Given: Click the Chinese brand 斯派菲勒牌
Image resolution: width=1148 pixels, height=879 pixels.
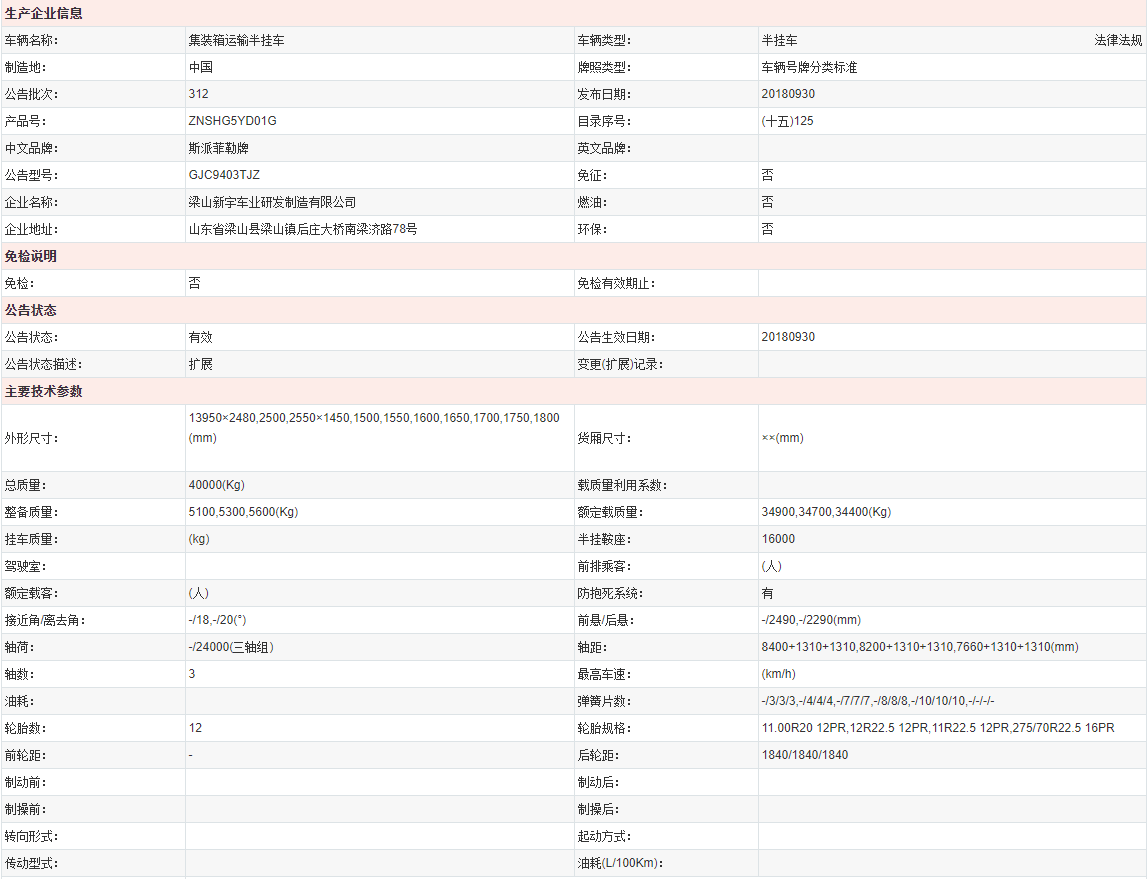Looking at the screenshot, I should pos(219,148).
